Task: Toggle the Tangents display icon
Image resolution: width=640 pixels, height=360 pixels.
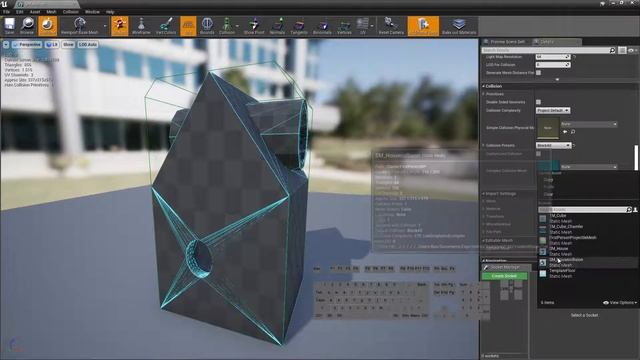Action: pos(299,26)
